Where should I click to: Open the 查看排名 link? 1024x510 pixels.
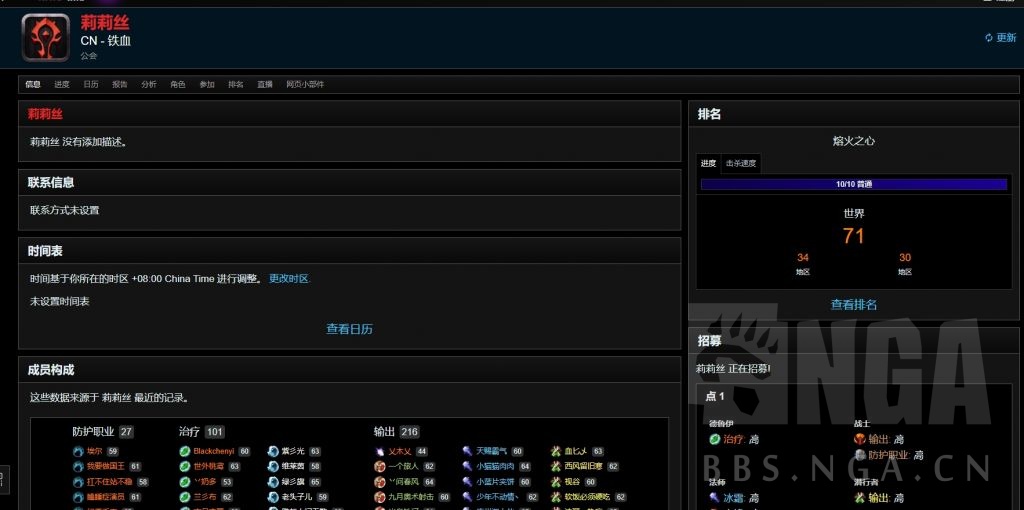click(x=853, y=305)
